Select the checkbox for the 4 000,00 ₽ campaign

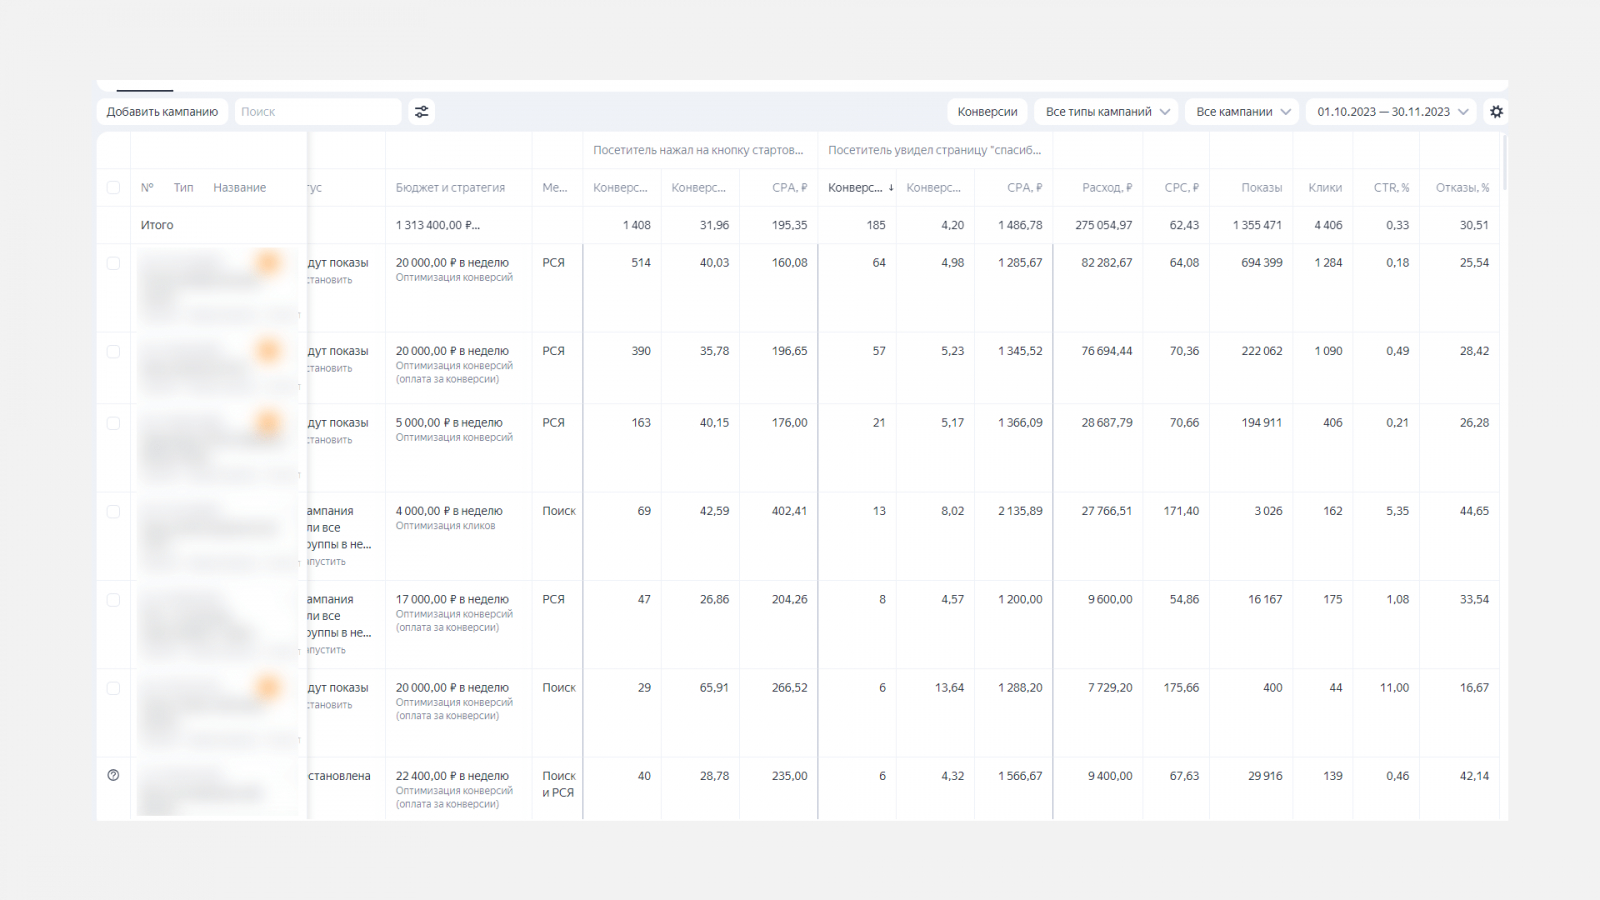[113, 511]
